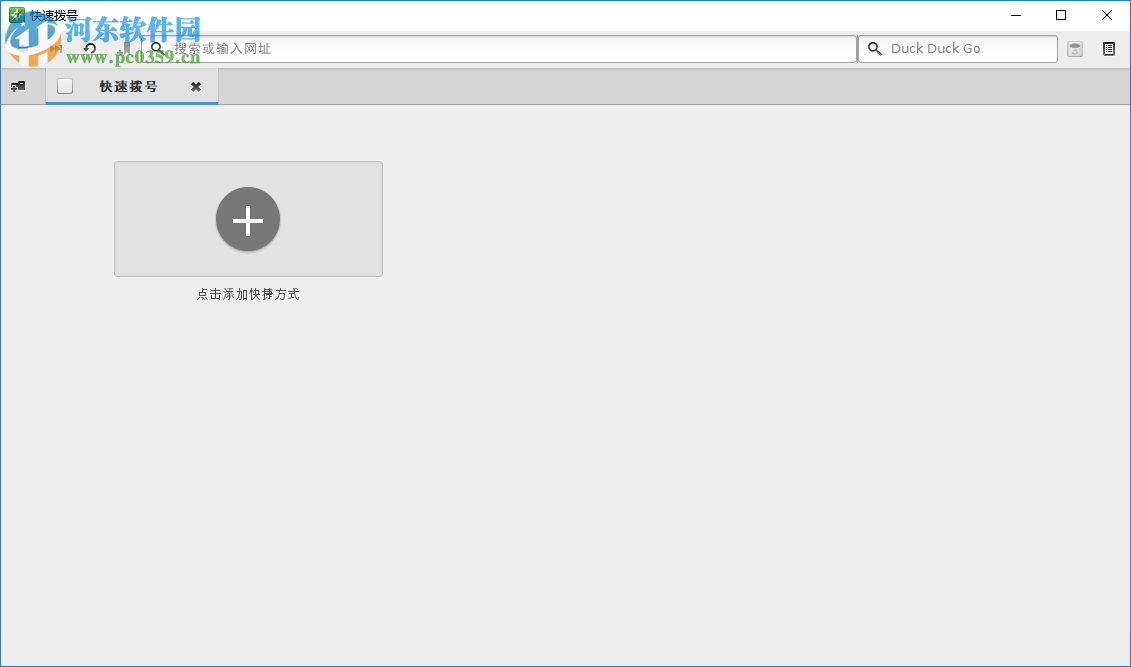Image resolution: width=1131 pixels, height=667 pixels.
Task: Click the new tab icon left of the tabs
Action: [19, 86]
